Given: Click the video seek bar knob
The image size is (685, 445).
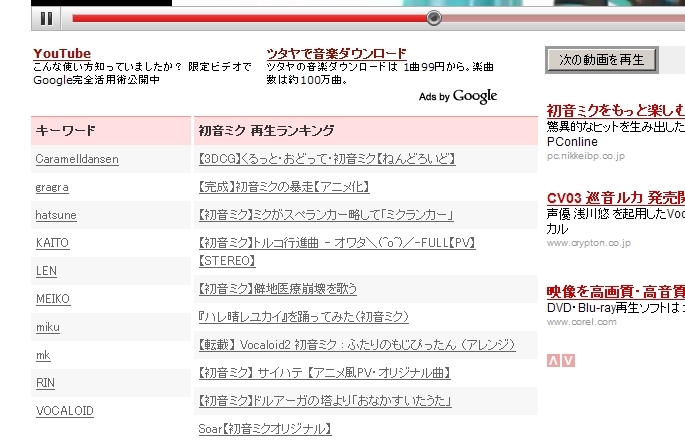Looking at the screenshot, I should point(434,18).
